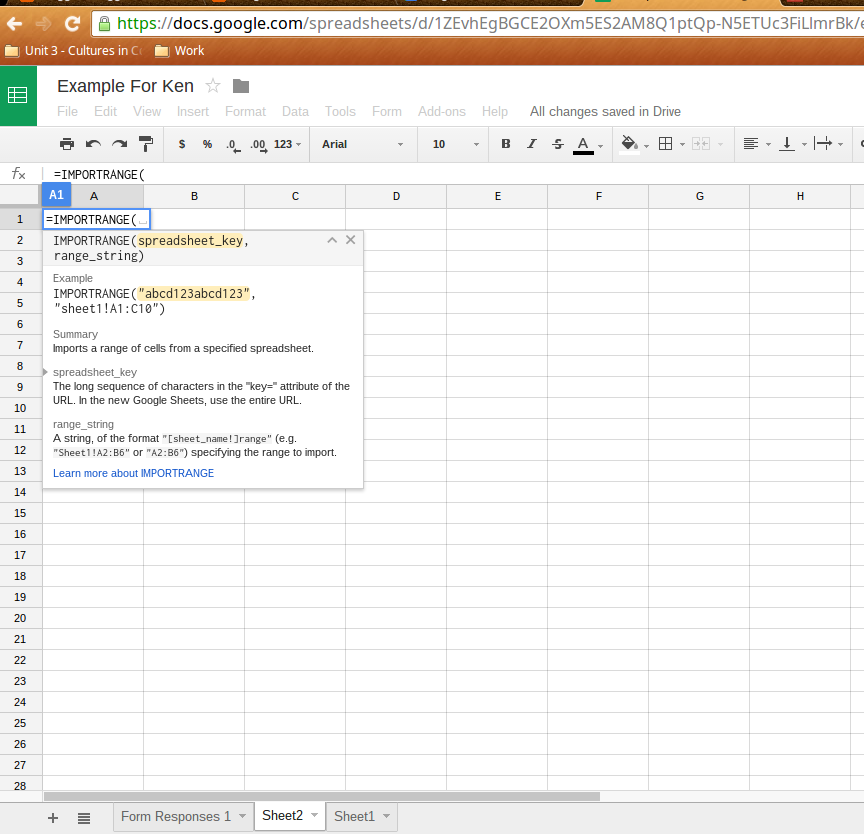Open more number formats 123 dropdown

click(288, 144)
